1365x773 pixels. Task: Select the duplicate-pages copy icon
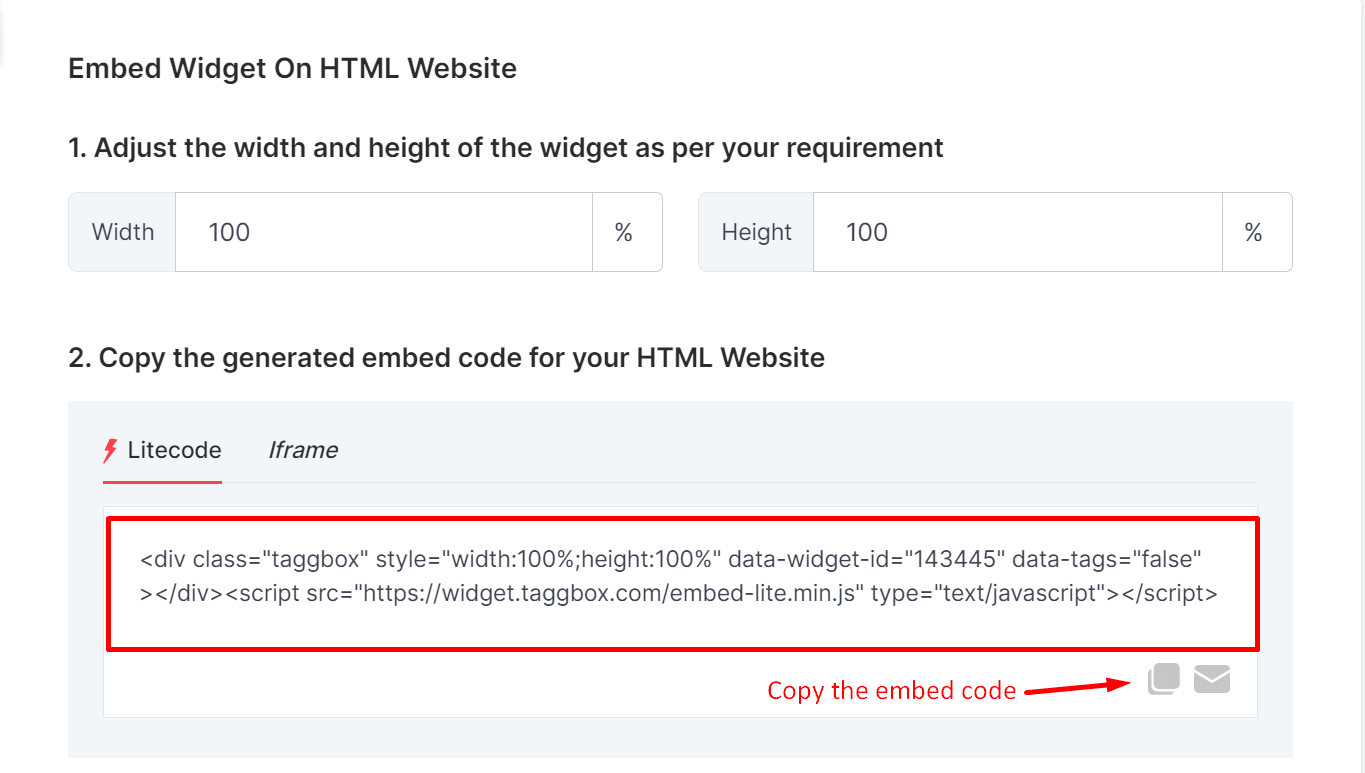click(1163, 678)
